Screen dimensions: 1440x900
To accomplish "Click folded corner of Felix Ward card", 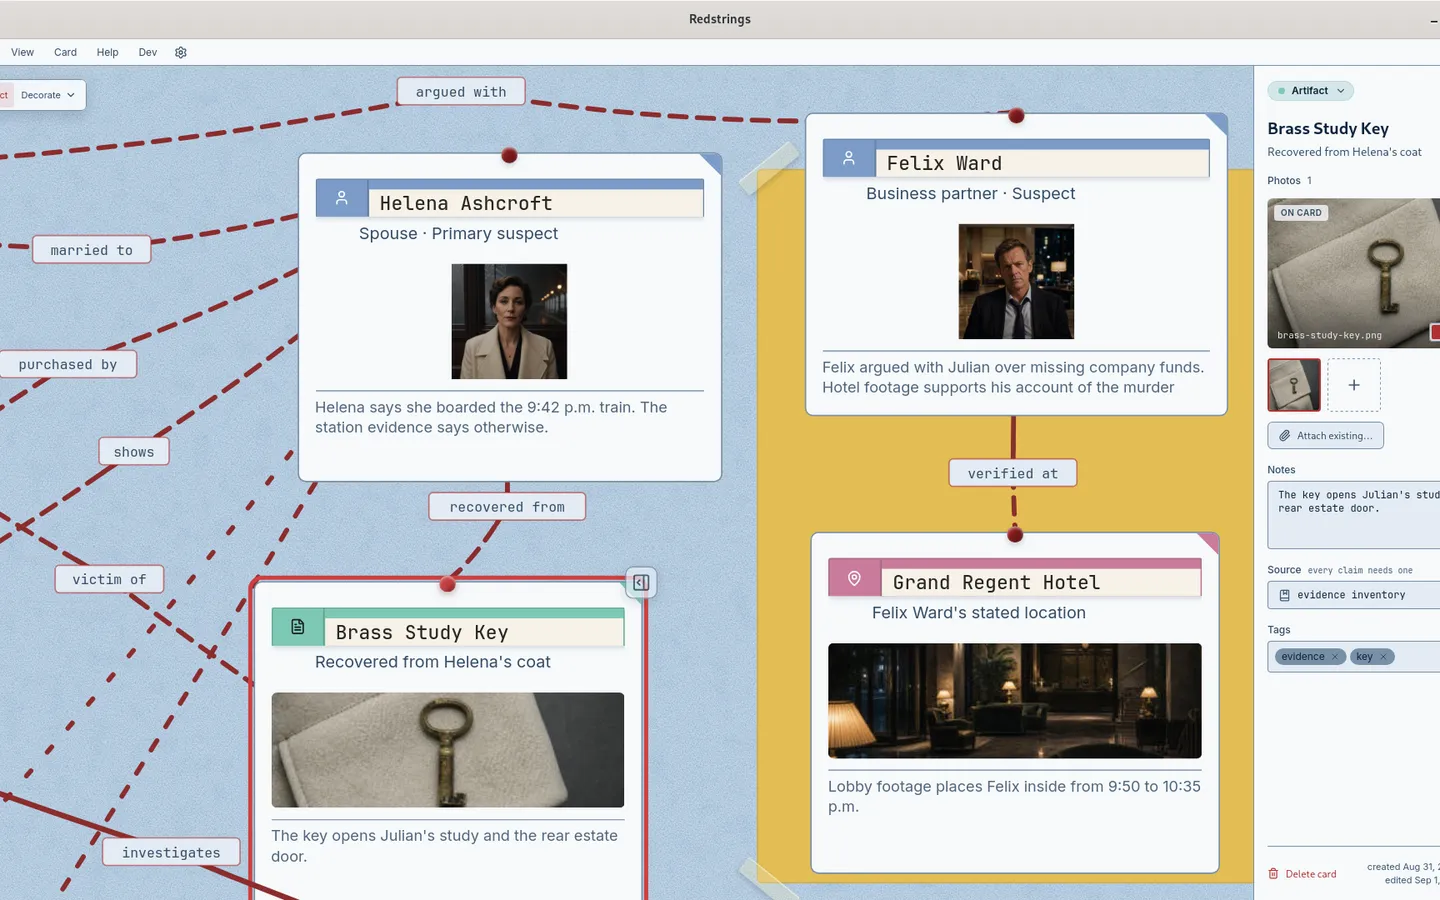I will tap(1217, 124).
